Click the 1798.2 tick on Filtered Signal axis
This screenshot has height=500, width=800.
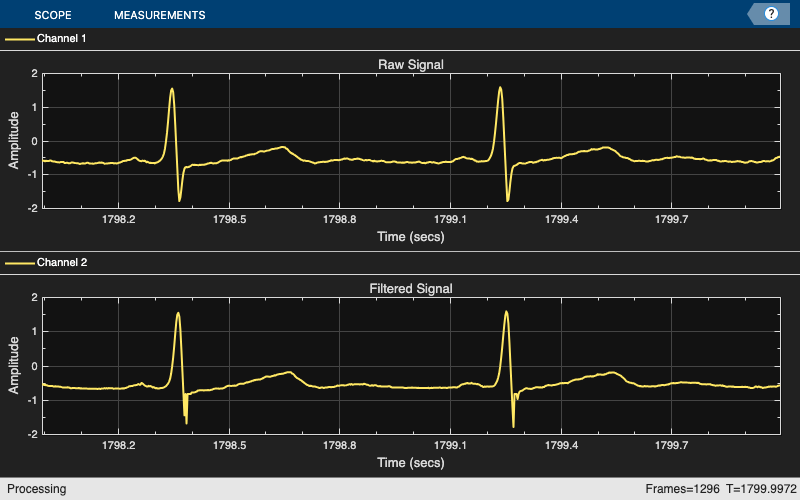(x=119, y=445)
